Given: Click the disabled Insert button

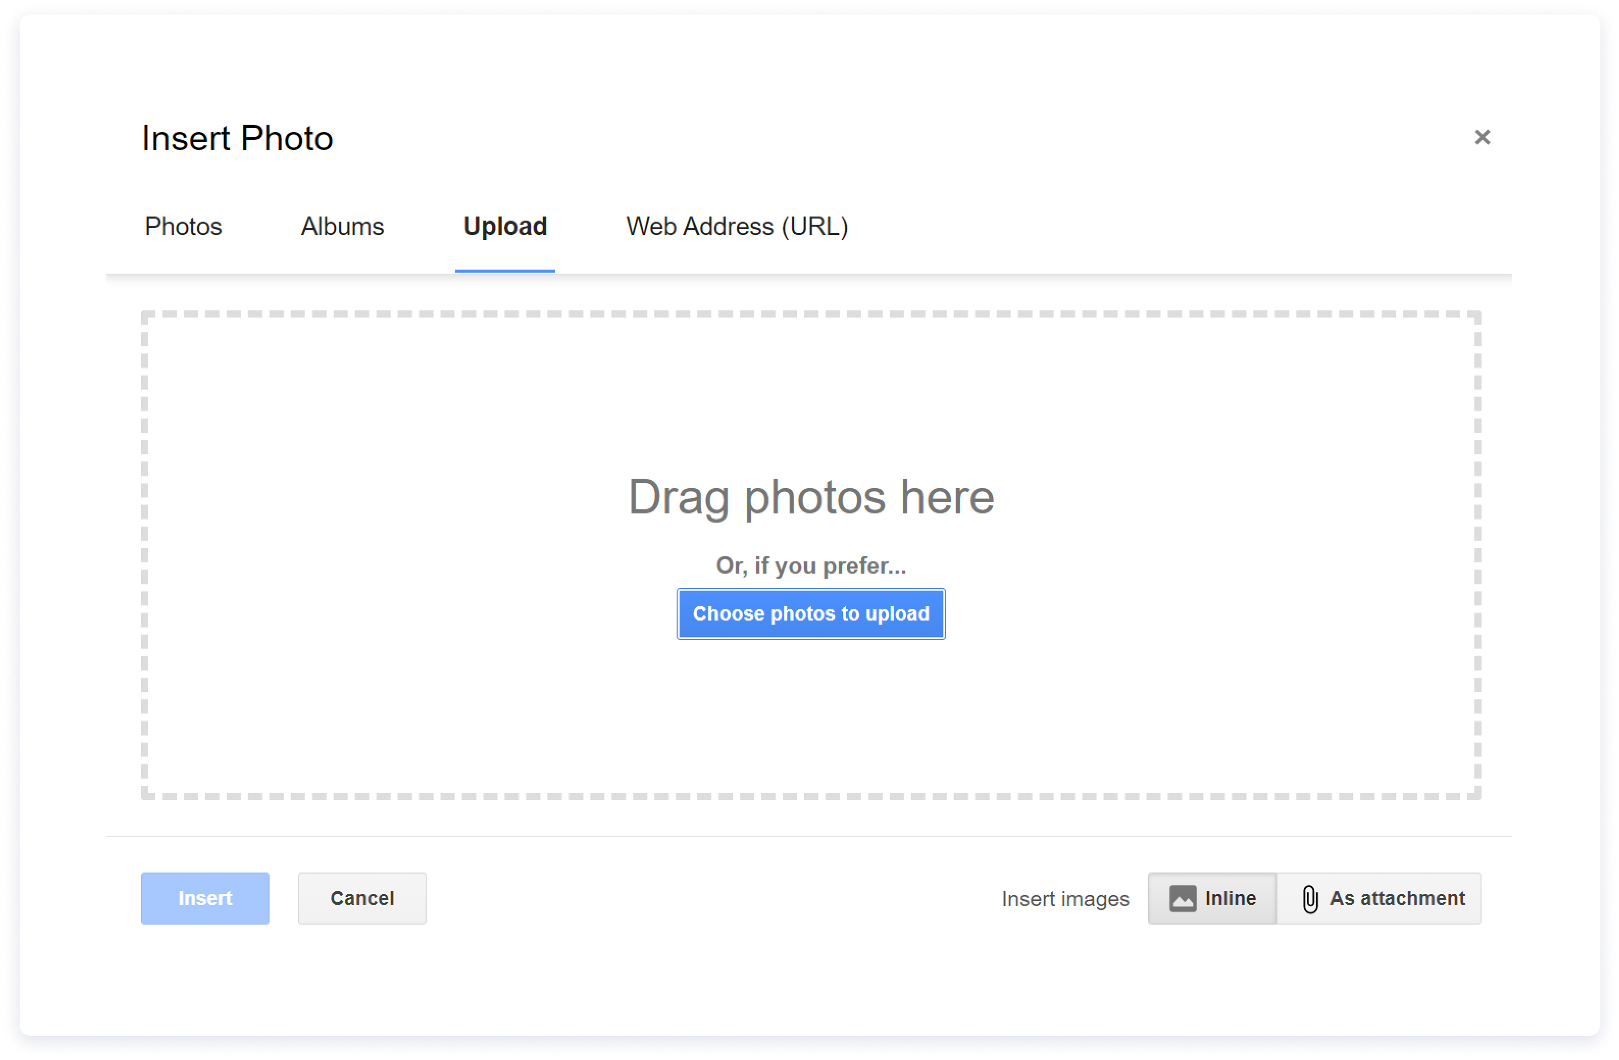Looking at the screenshot, I should tap(205, 898).
